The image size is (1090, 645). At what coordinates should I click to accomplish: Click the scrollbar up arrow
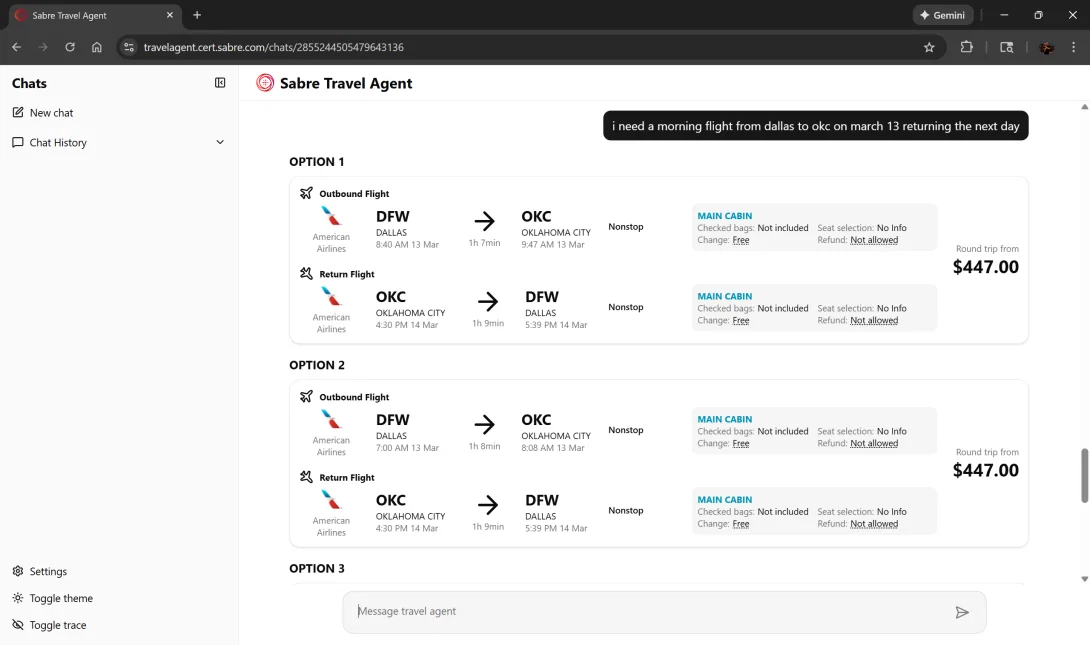pyautogui.click(x=1084, y=107)
